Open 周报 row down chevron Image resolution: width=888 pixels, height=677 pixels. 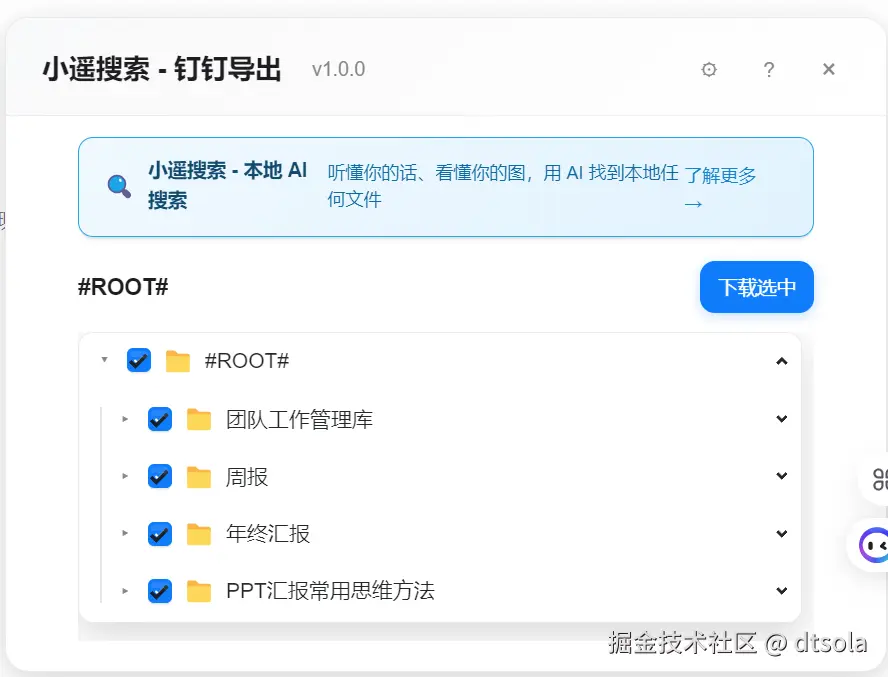[x=782, y=476]
